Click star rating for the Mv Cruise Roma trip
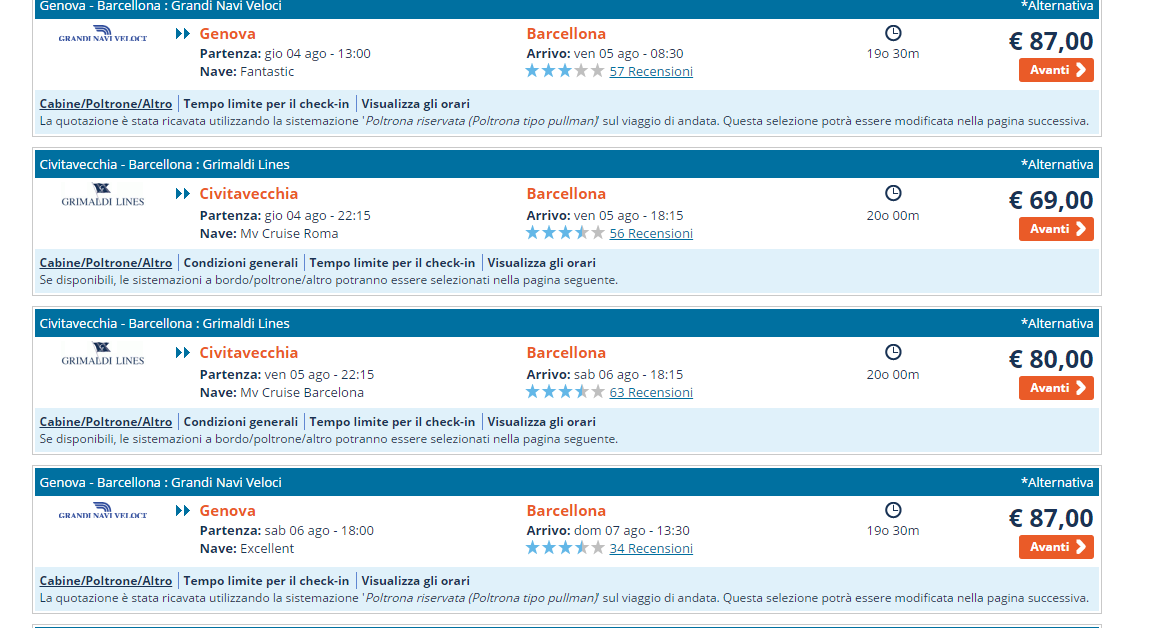Viewport: 1152px width, 628px height. pos(565,233)
